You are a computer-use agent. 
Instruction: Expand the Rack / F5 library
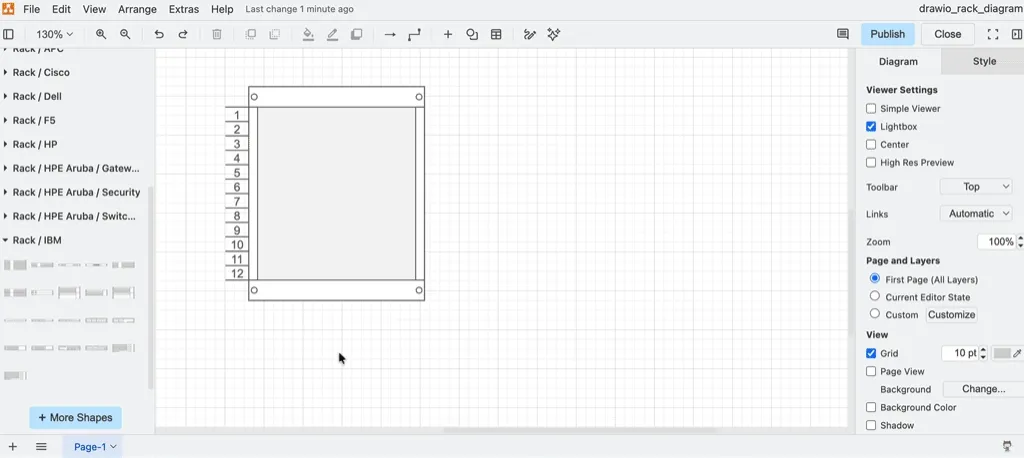pyautogui.click(x=35, y=120)
